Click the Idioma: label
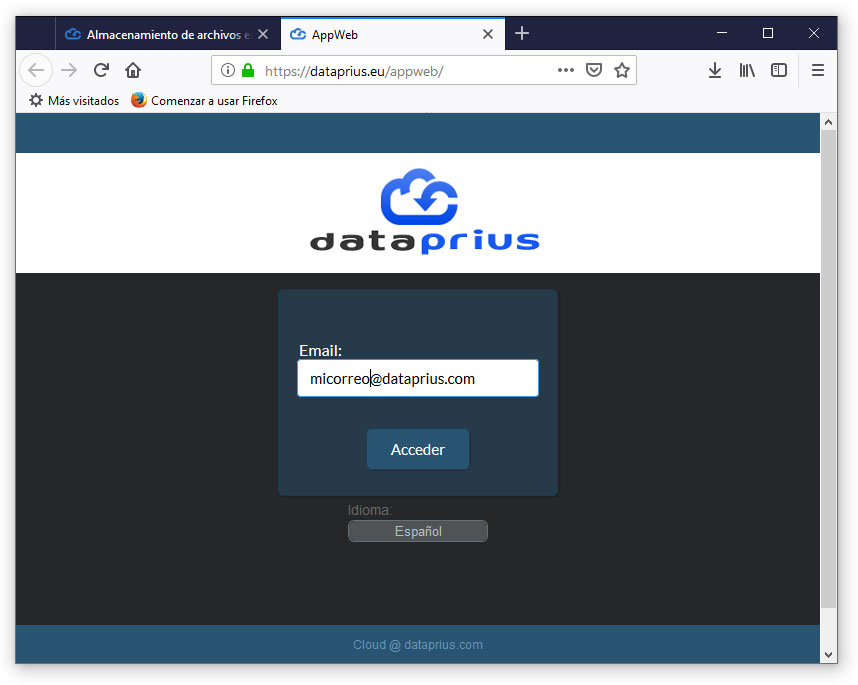 pos(370,510)
